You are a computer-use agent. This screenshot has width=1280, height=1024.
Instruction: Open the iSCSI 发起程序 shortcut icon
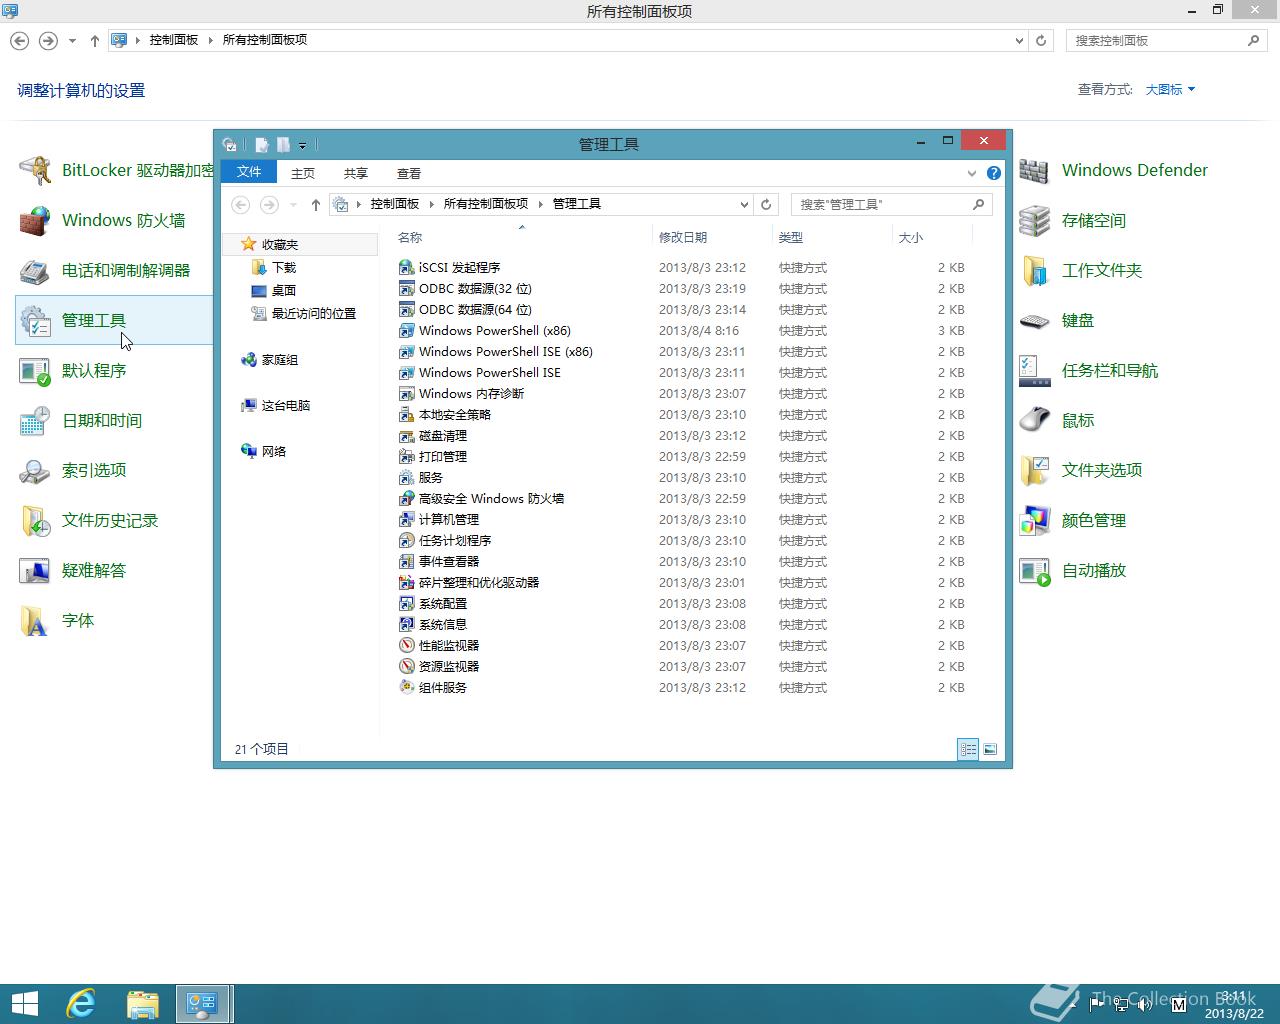[x=406, y=267]
